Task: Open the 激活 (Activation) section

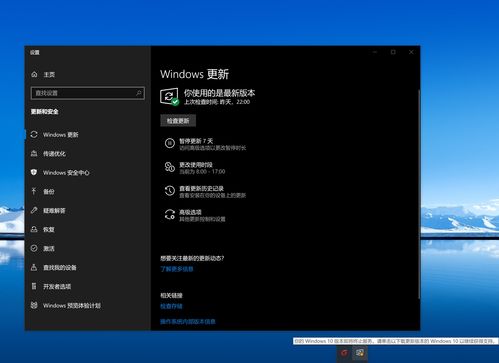Action: coord(43,249)
